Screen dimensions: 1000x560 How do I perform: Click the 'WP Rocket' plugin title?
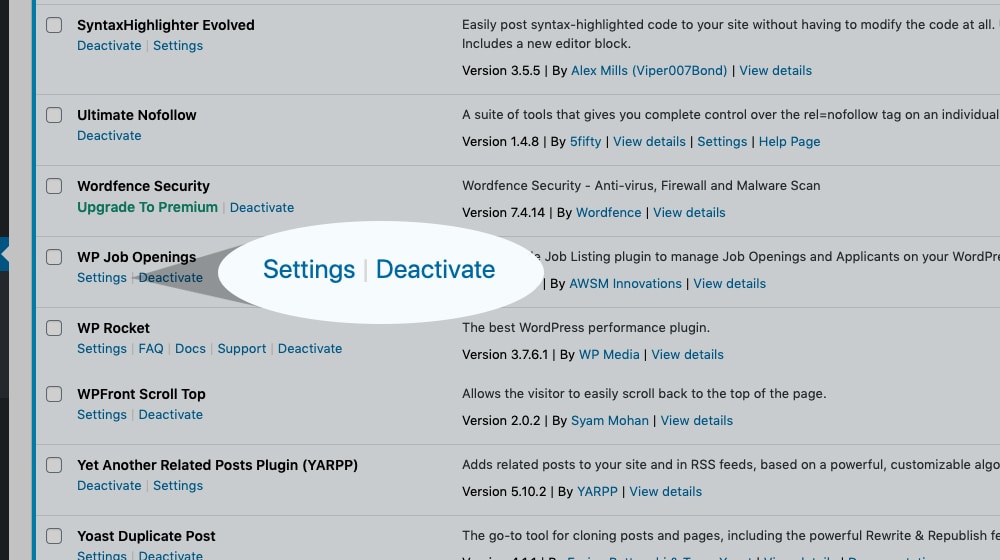[x=114, y=328]
